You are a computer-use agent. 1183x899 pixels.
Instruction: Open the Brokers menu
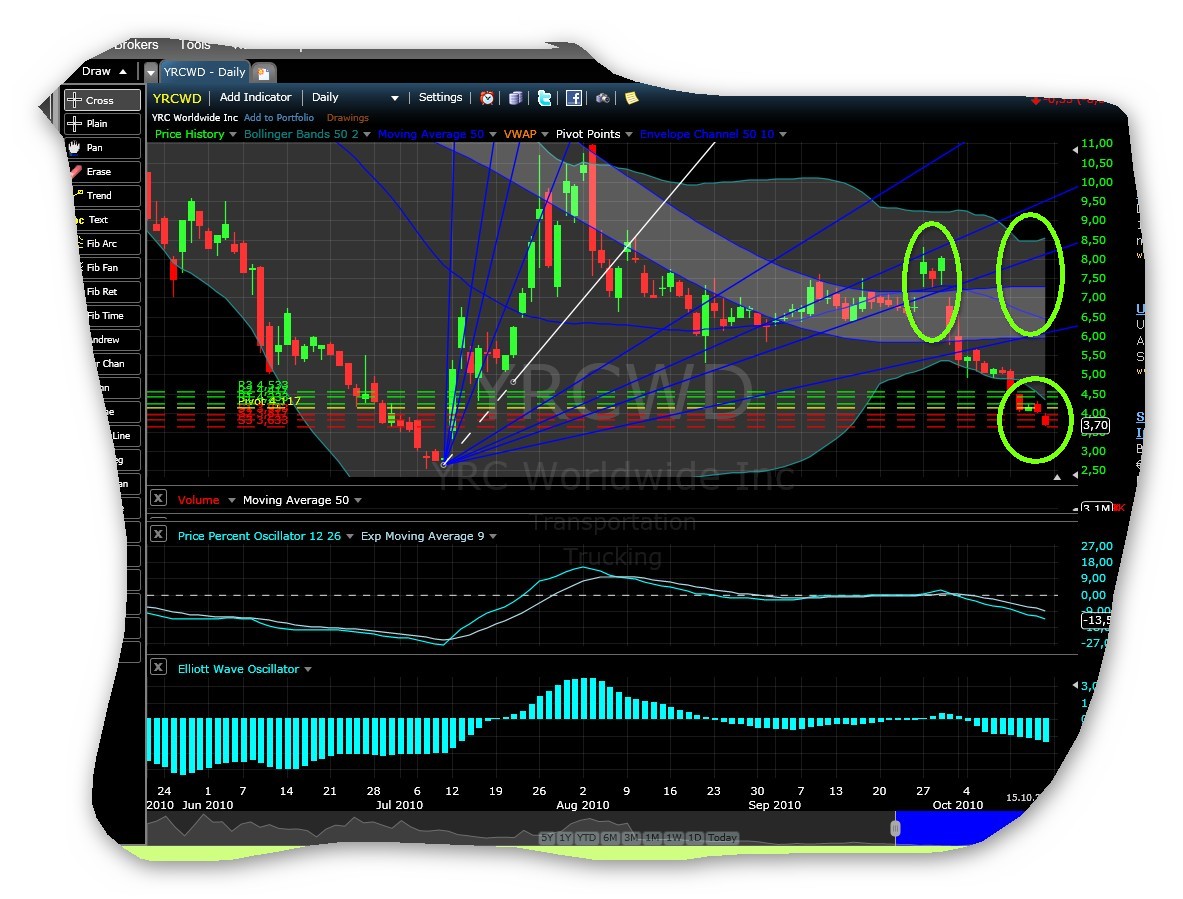tap(136, 45)
